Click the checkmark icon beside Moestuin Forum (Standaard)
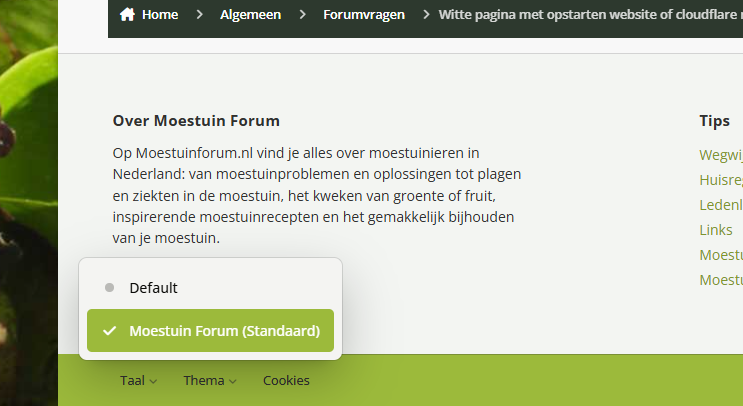The width and height of the screenshot is (743, 406). click(x=109, y=331)
